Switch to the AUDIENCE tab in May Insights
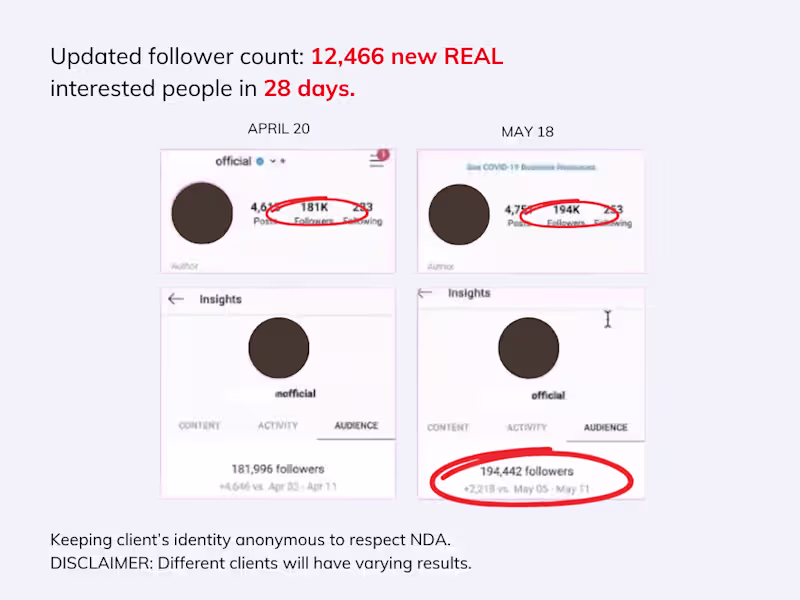Viewport: 800px width, 600px height. pyautogui.click(x=605, y=428)
